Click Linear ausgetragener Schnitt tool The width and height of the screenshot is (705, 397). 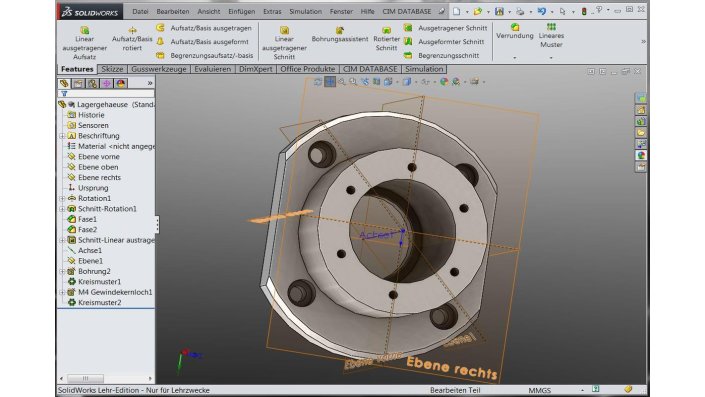pyautogui.click(x=284, y=43)
